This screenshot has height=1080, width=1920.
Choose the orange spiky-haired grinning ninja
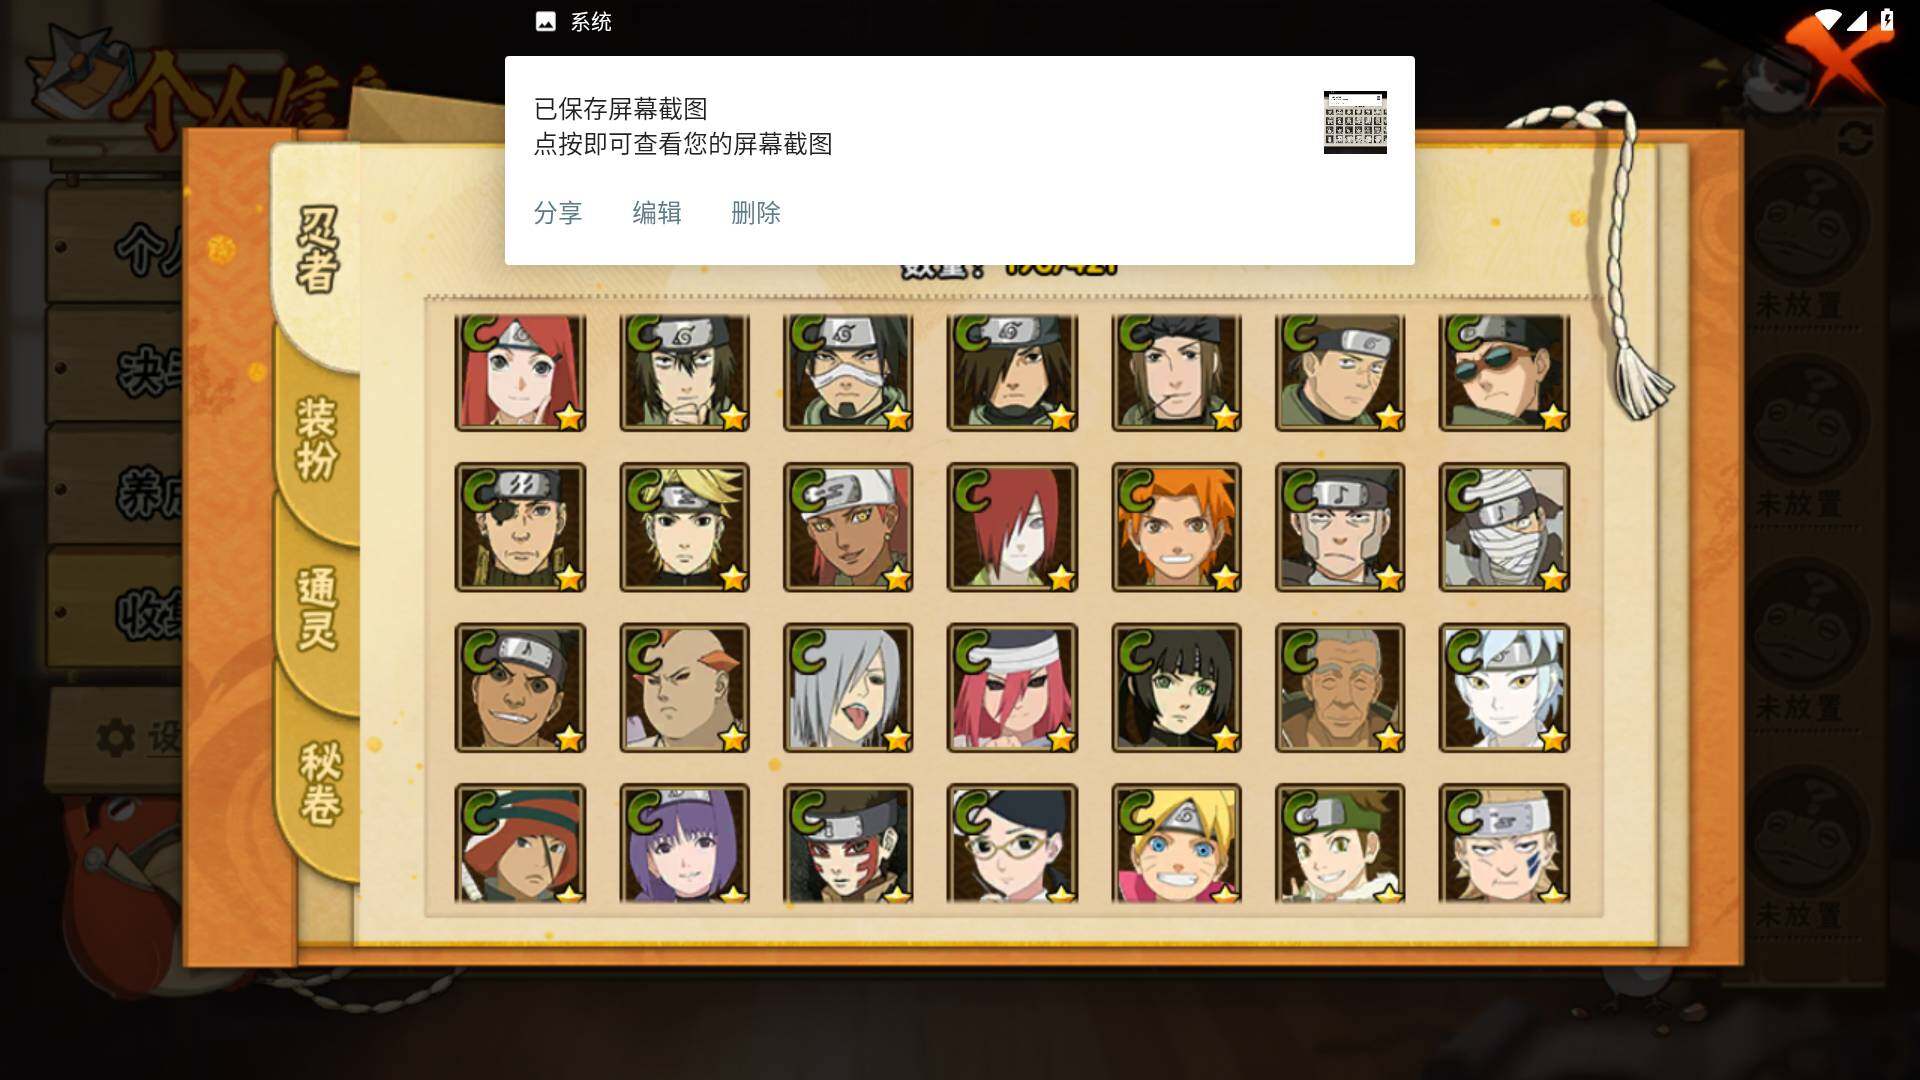[x=1176, y=527]
